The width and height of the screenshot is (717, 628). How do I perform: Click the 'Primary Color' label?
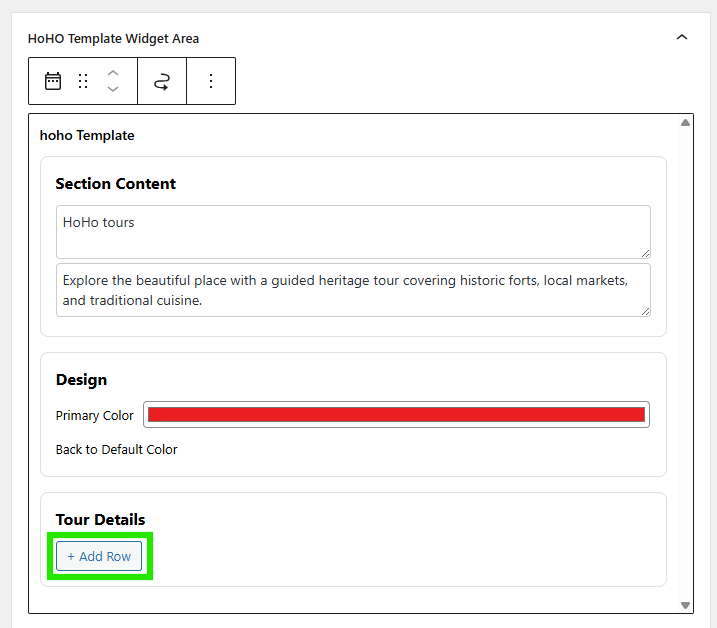(95, 415)
